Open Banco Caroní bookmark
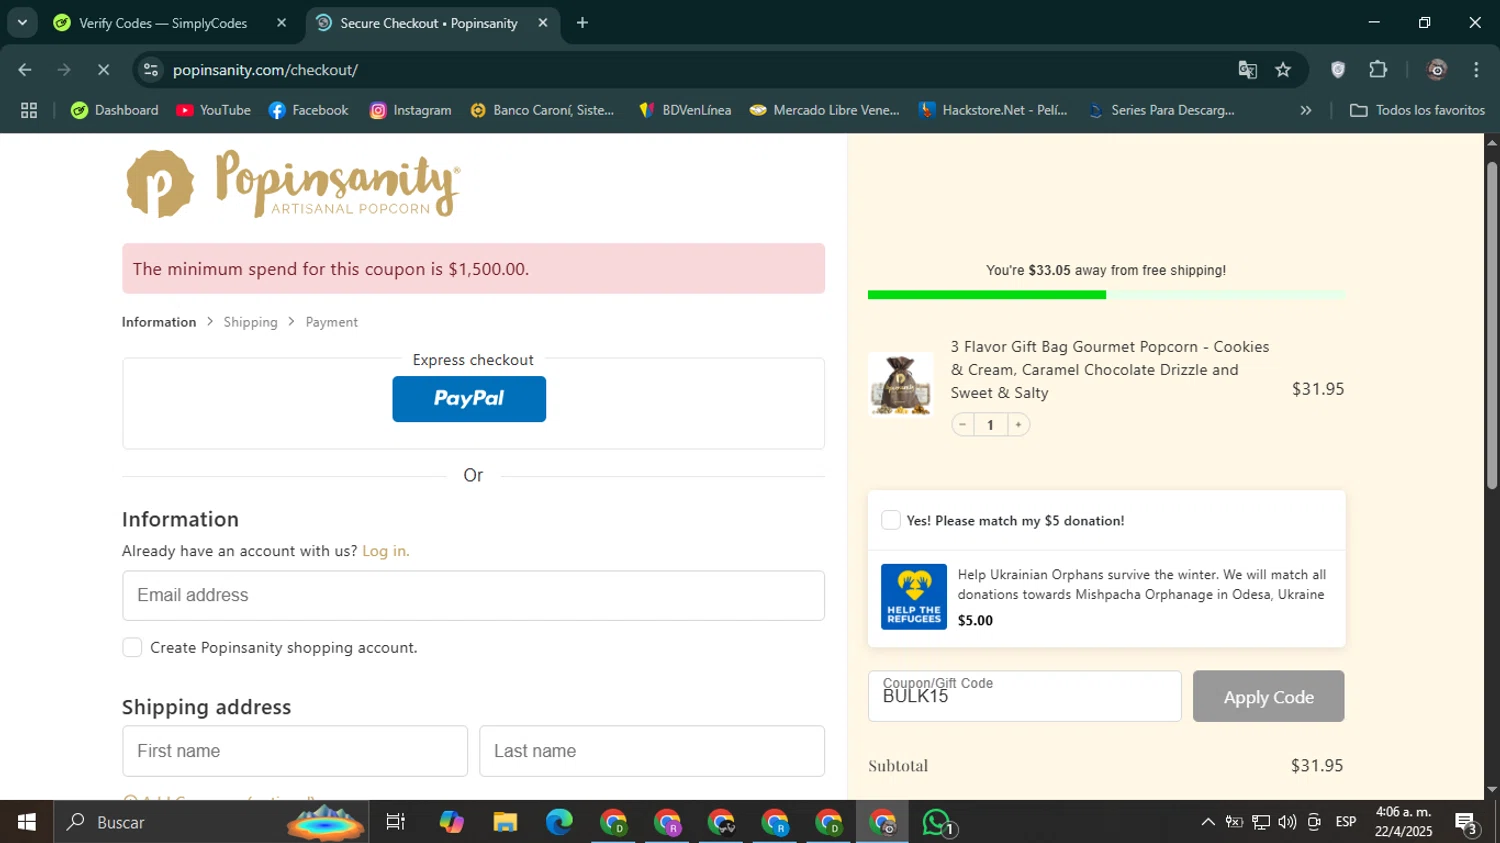The image size is (1500, 843). point(542,110)
